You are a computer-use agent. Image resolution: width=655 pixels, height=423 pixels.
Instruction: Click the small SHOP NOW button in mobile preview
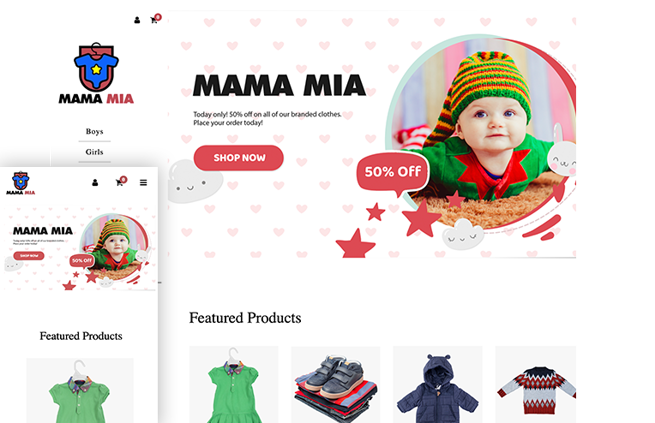coord(29,256)
